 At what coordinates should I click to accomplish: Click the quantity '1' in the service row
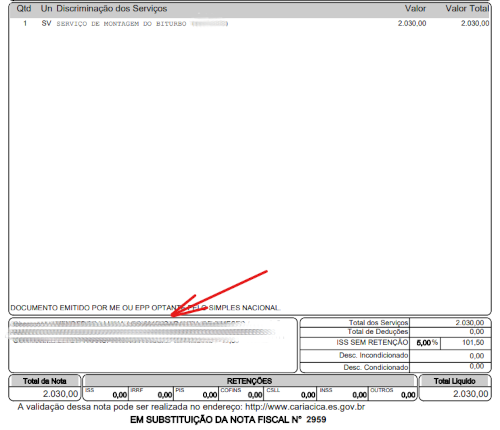25,23
